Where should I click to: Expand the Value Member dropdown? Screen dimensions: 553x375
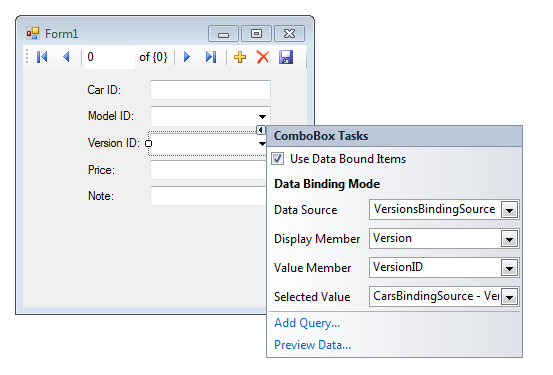pos(510,268)
